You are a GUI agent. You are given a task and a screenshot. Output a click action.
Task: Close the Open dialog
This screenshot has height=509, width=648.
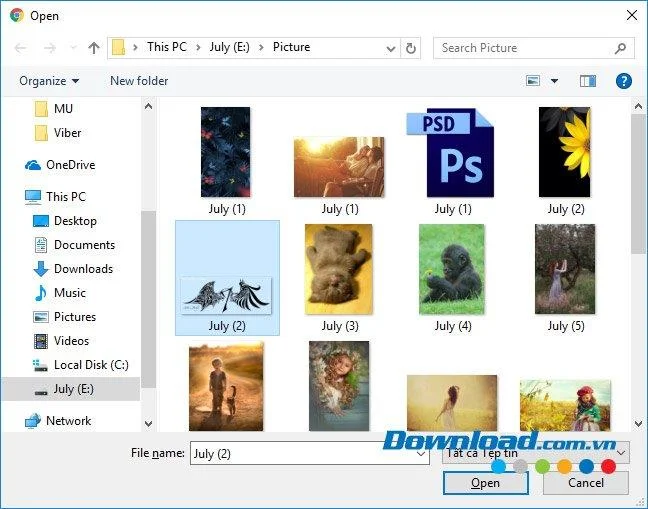(631, 16)
